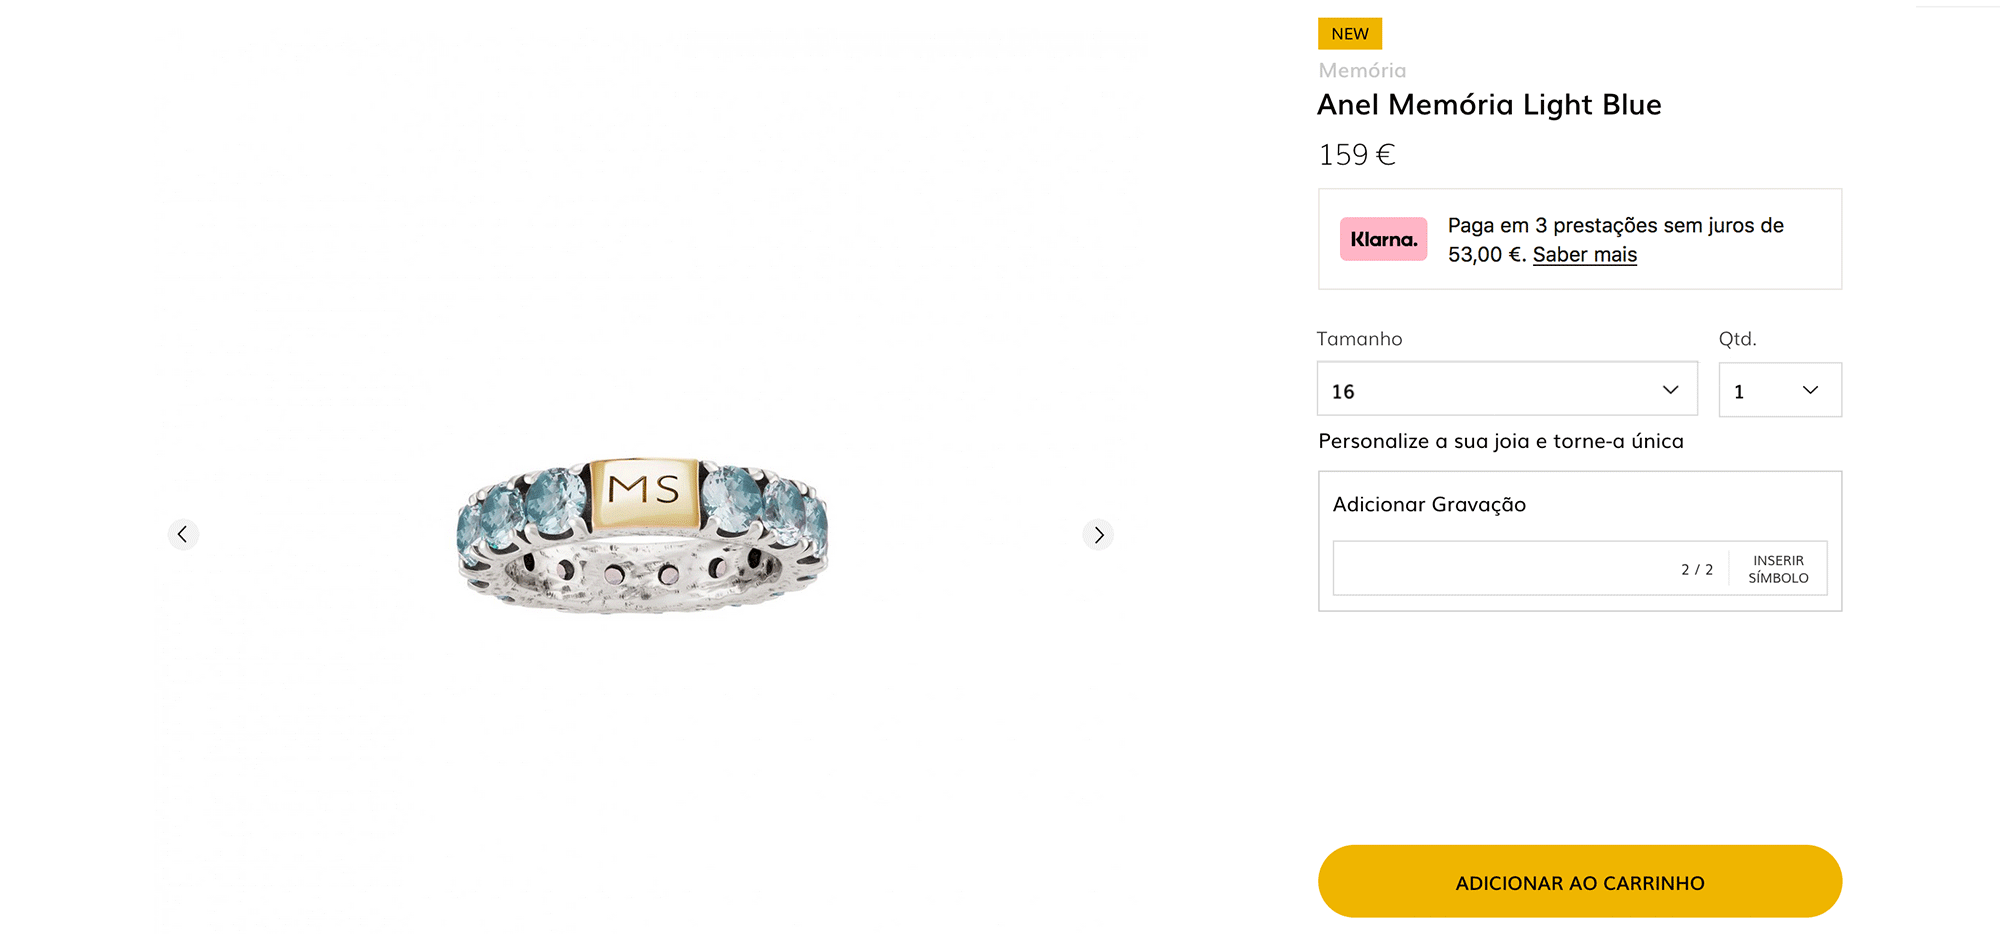Click the chevron arrow in the Qtd. box
The image size is (2000, 934).
pos(1810,390)
